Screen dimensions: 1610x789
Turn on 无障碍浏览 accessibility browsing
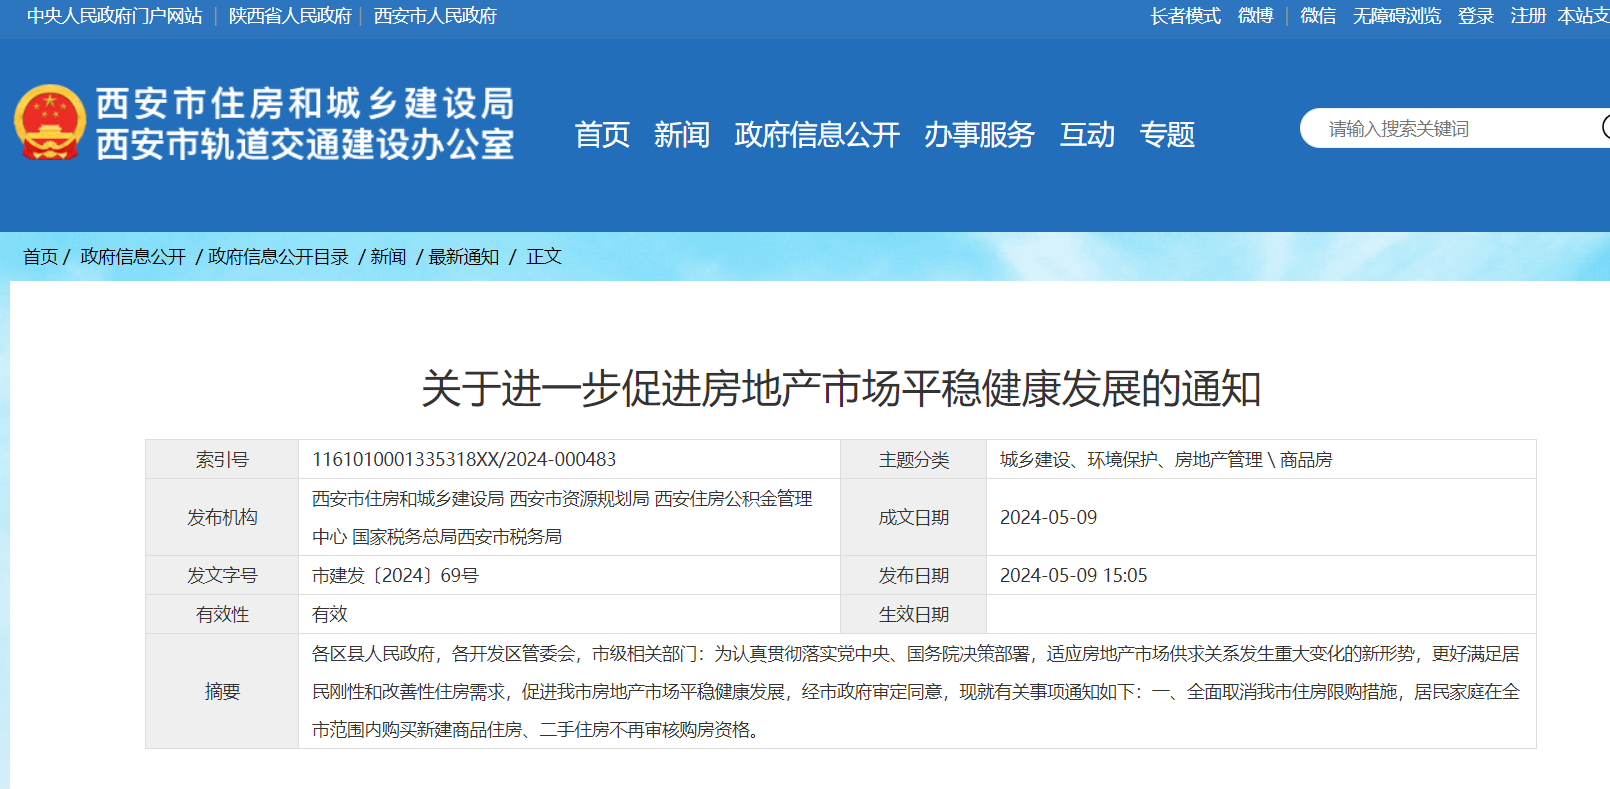pos(1397,16)
